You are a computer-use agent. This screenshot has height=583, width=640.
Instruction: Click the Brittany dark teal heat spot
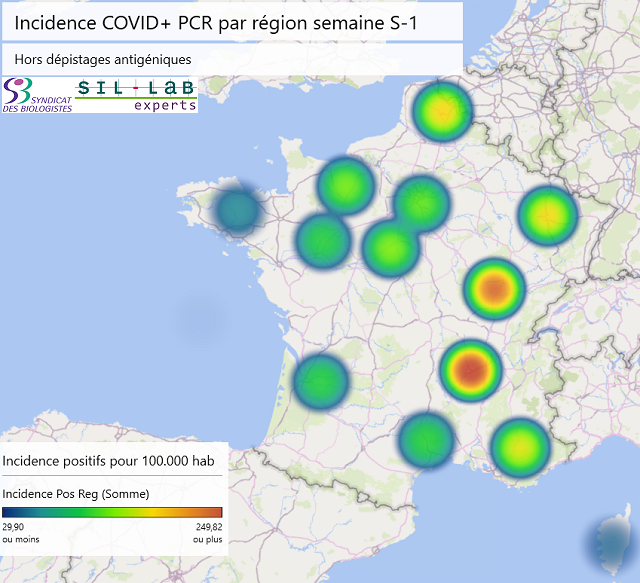point(238,210)
